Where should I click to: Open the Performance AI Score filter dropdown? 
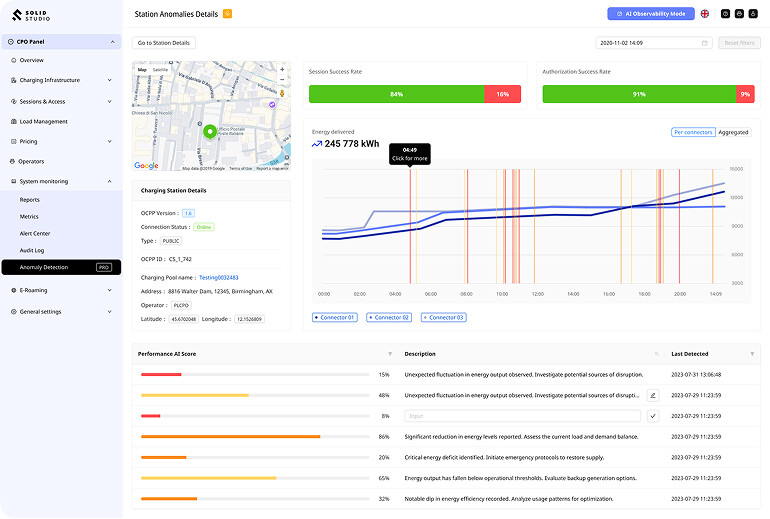390,354
